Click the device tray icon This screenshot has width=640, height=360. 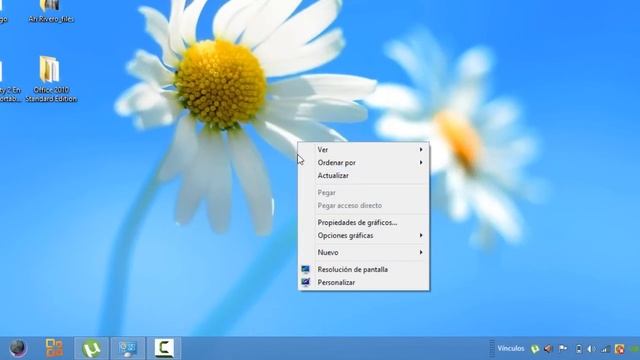point(578,349)
